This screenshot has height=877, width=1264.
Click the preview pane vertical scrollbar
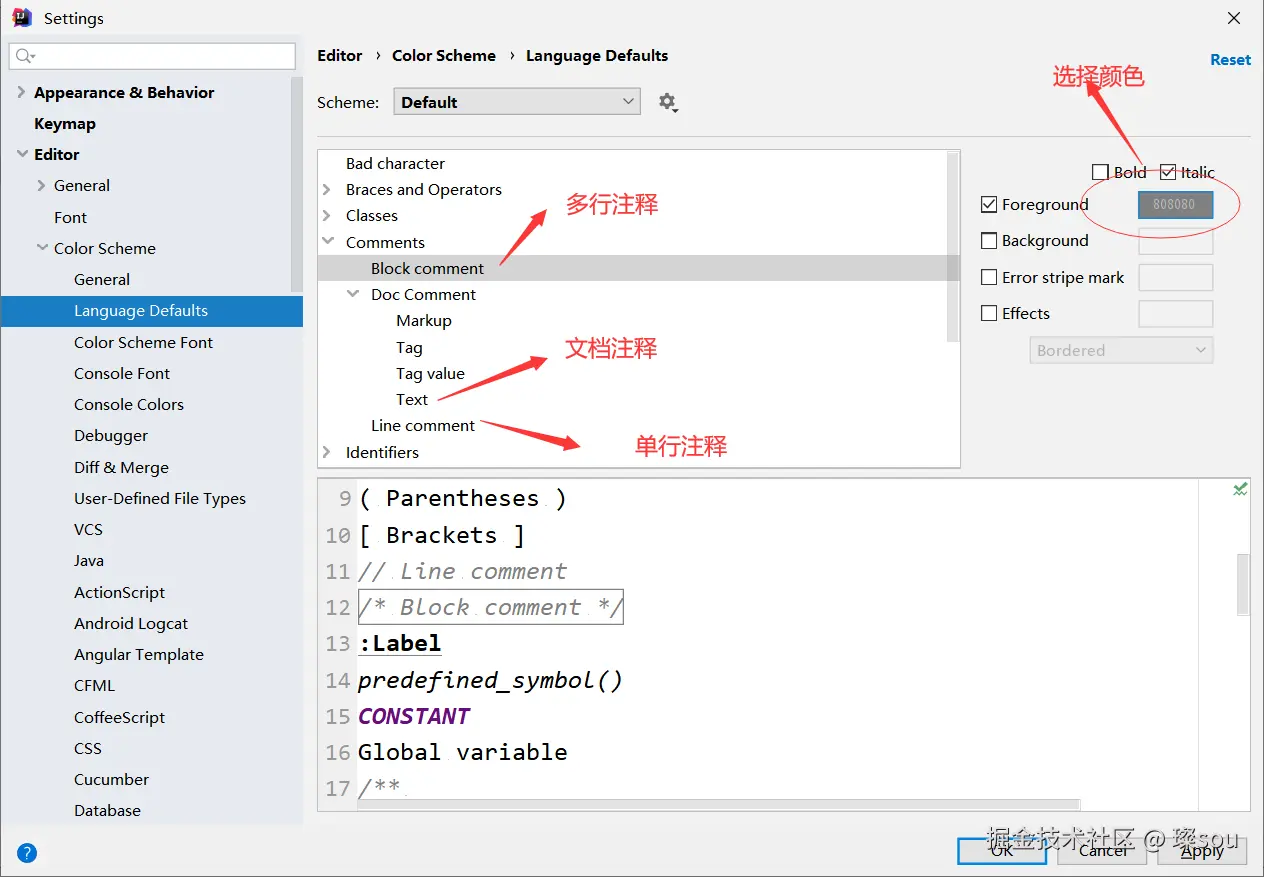tap(1243, 583)
